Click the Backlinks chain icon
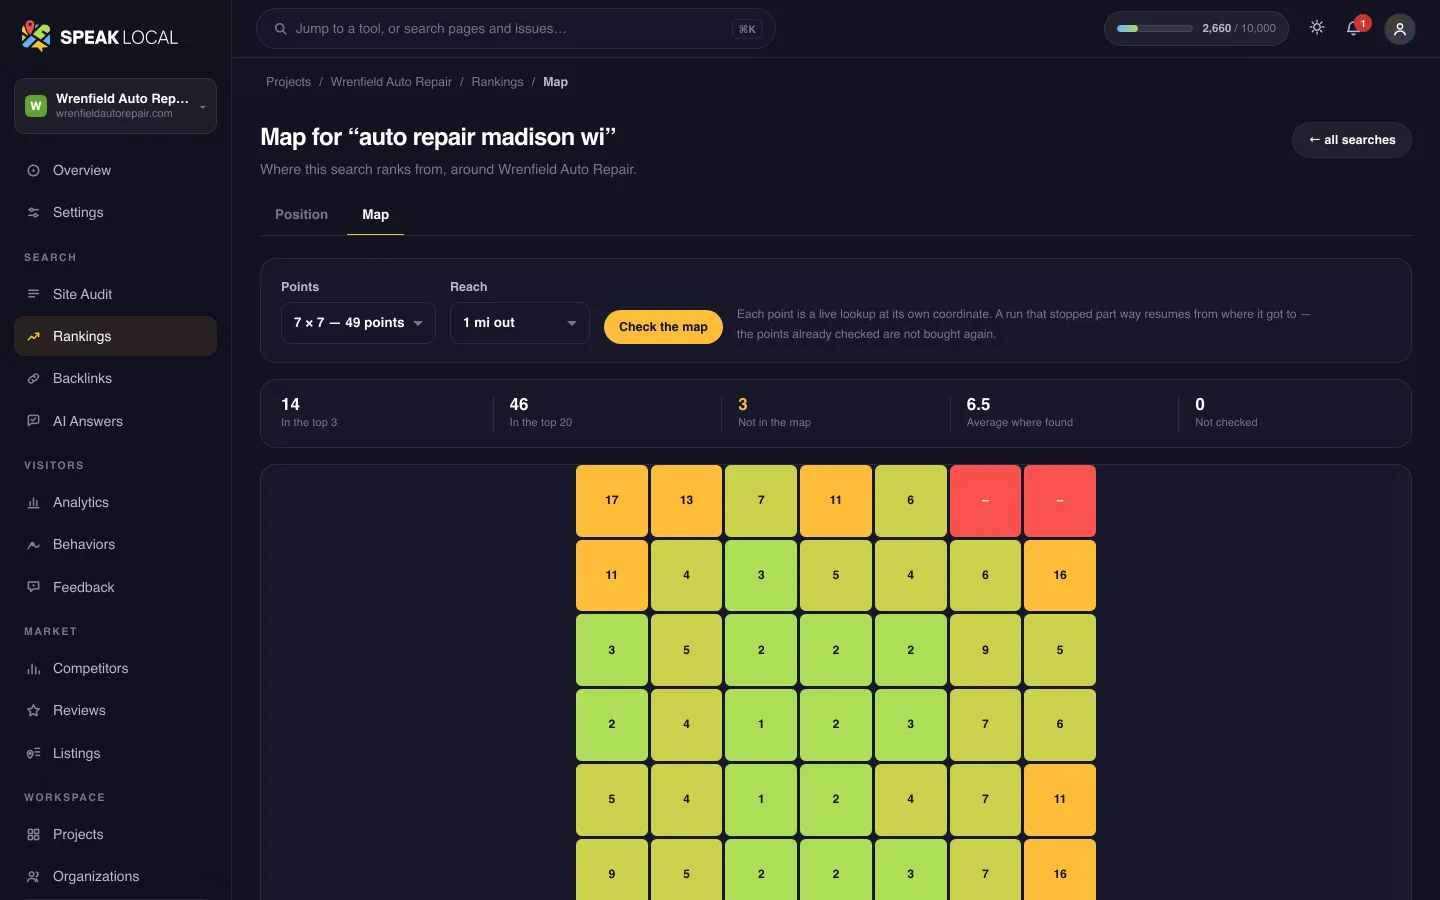The image size is (1440, 900). 34,379
